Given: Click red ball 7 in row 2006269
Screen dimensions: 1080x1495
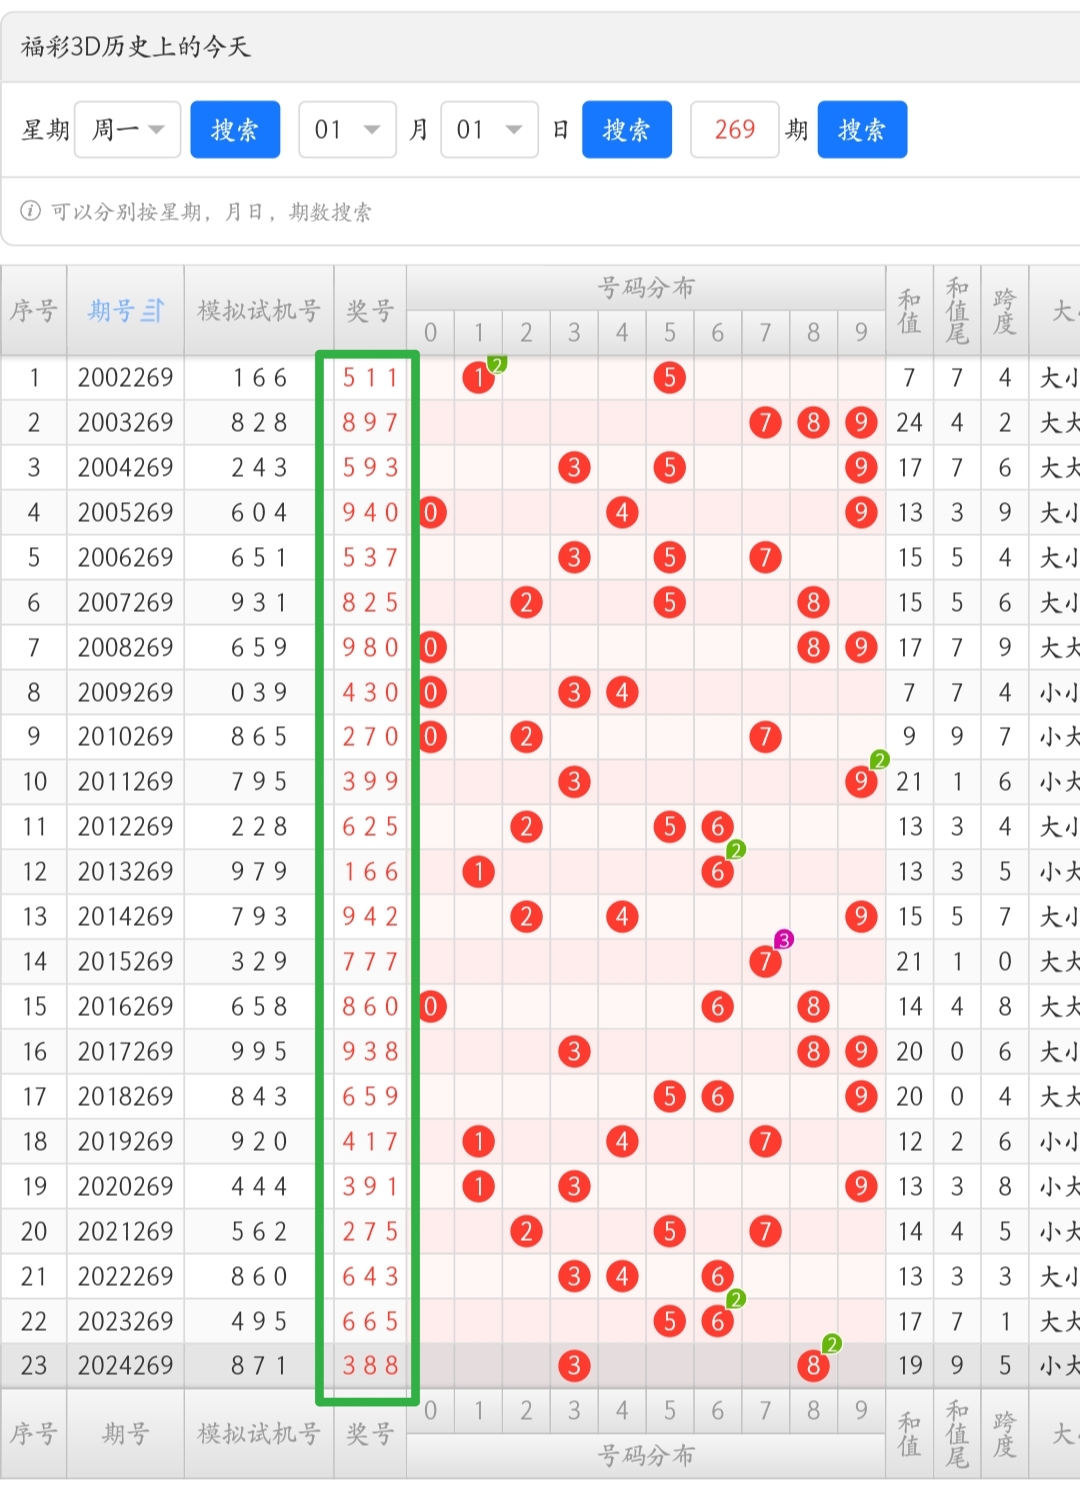Looking at the screenshot, I should click(765, 558).
